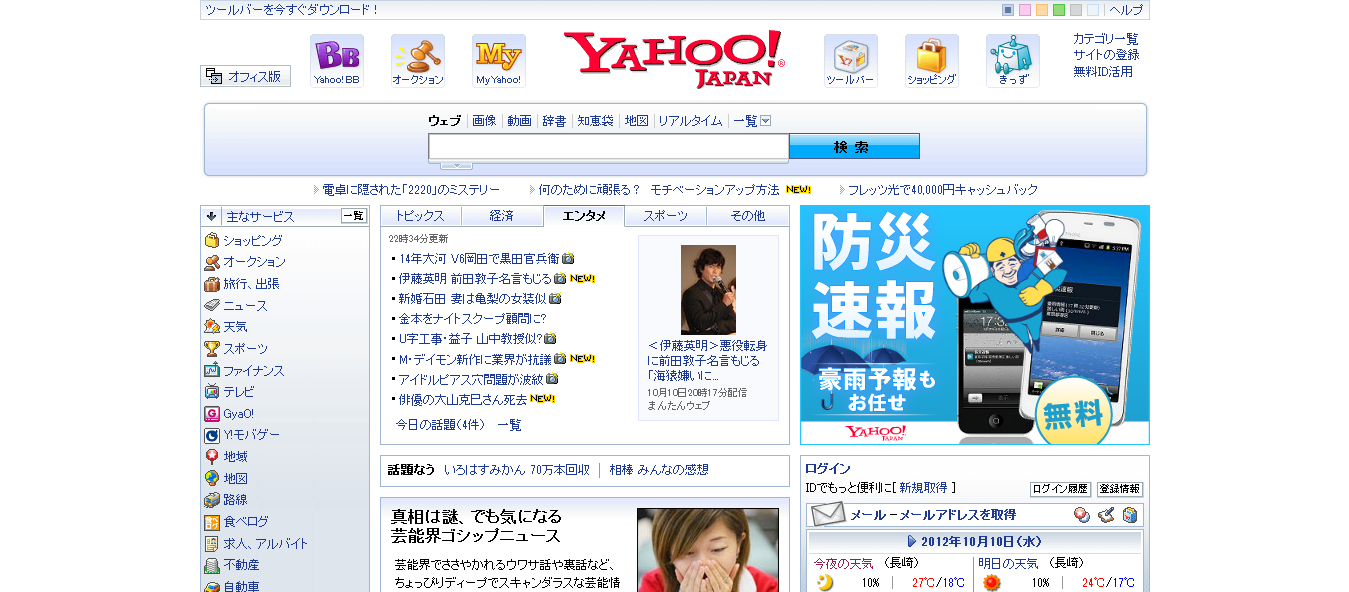Open the きっず robot icon

(1013, 61)
